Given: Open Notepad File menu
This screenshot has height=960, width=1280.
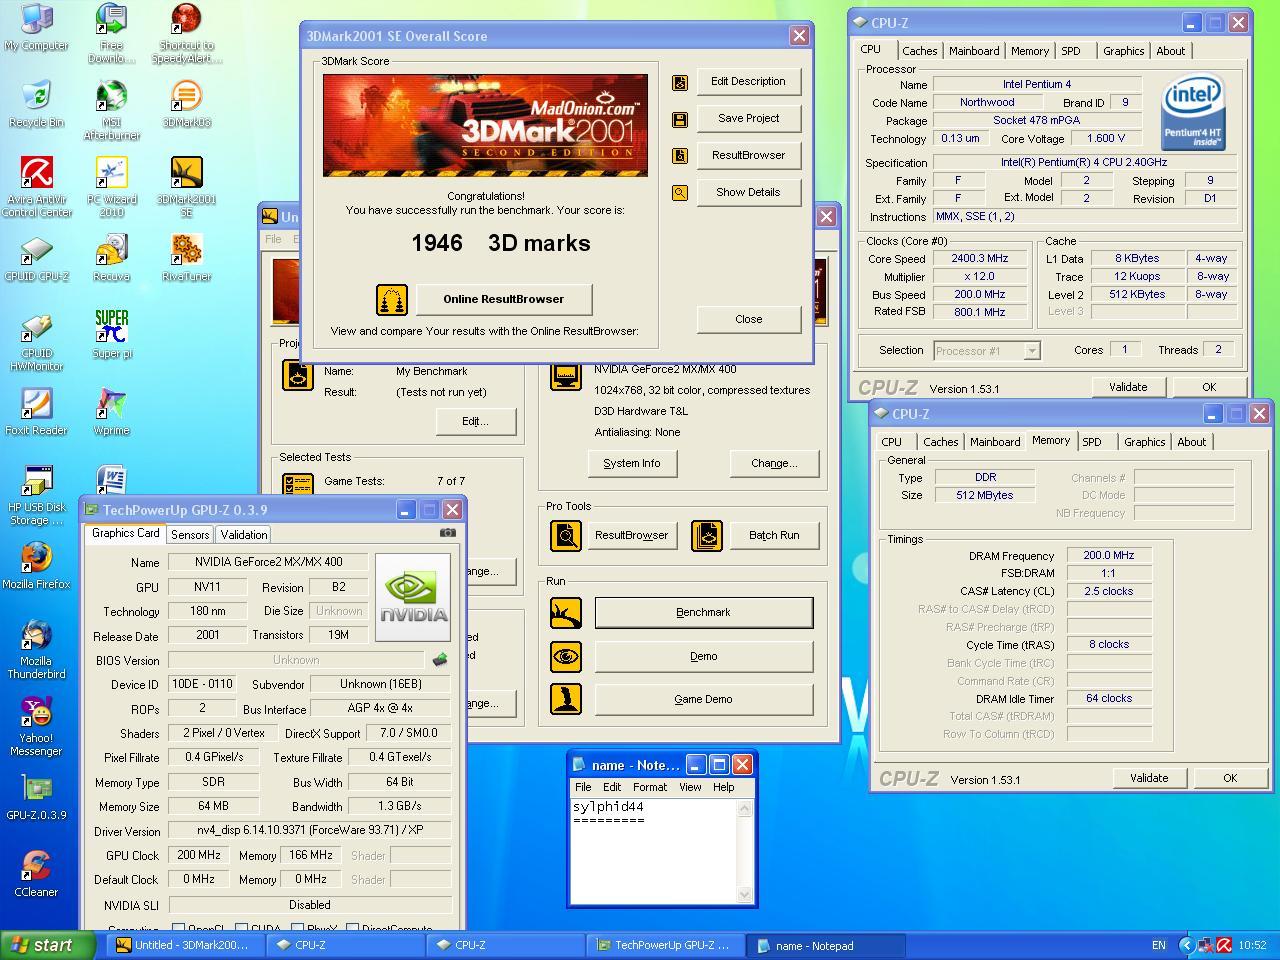Looking at the screenshot, I should click(583, 787).
